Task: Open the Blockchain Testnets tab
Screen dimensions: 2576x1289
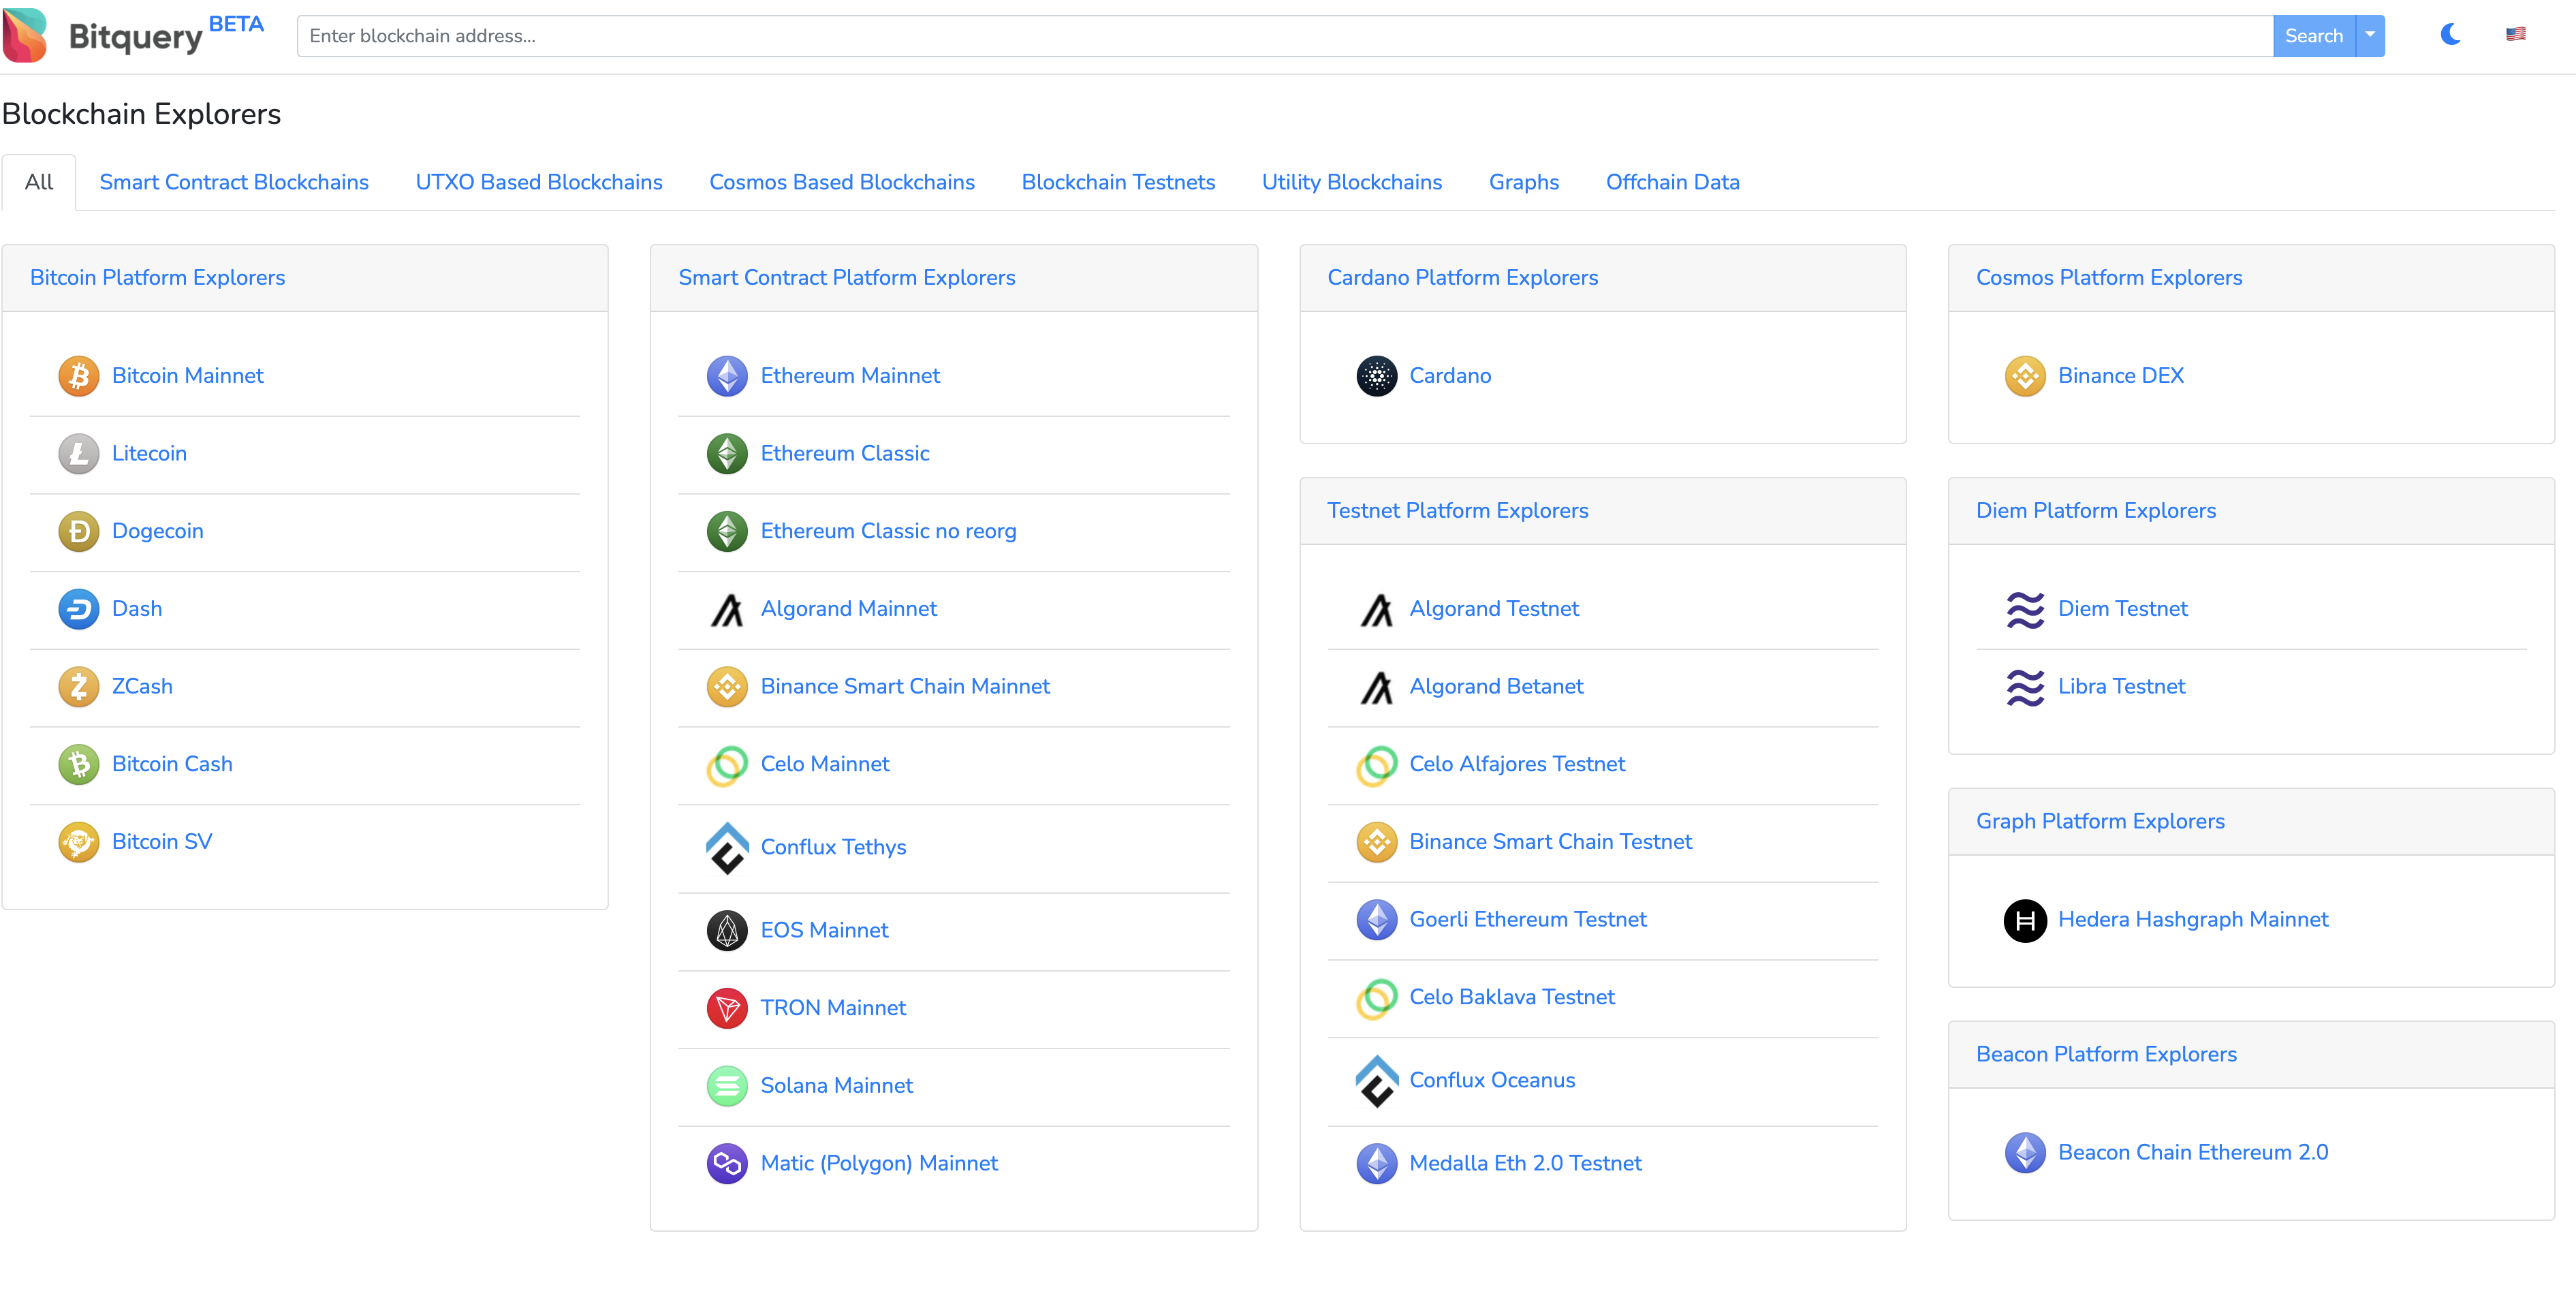Action: [1117, 182]
